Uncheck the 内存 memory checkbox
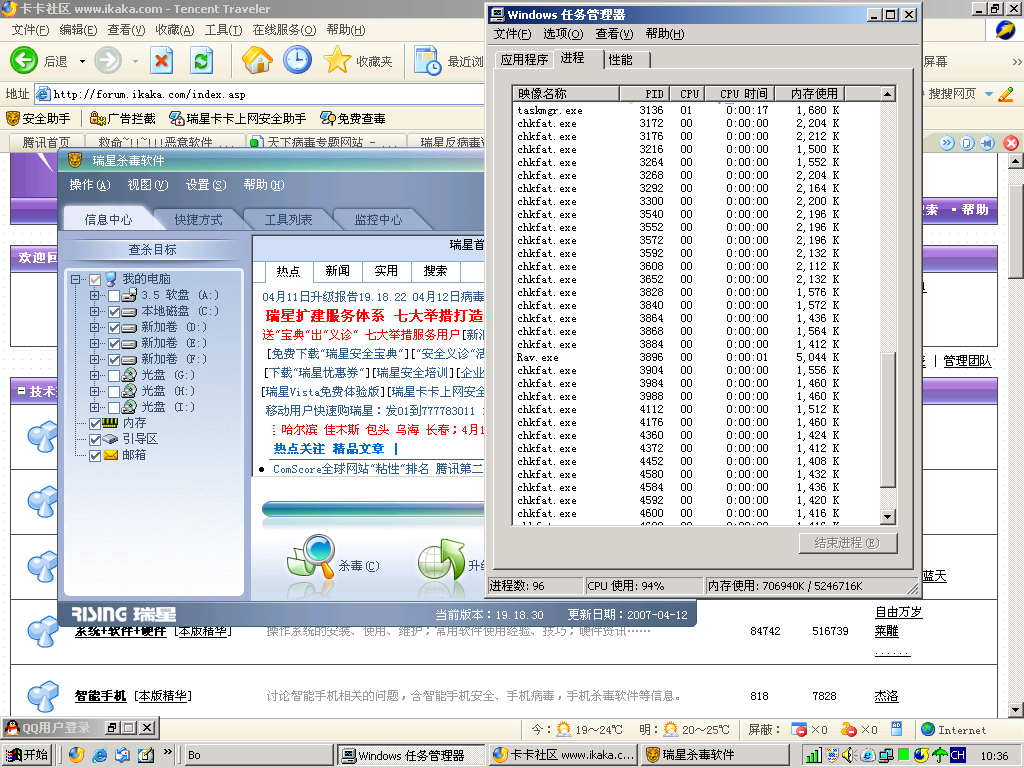The image size is (1024, 768). 95,423
